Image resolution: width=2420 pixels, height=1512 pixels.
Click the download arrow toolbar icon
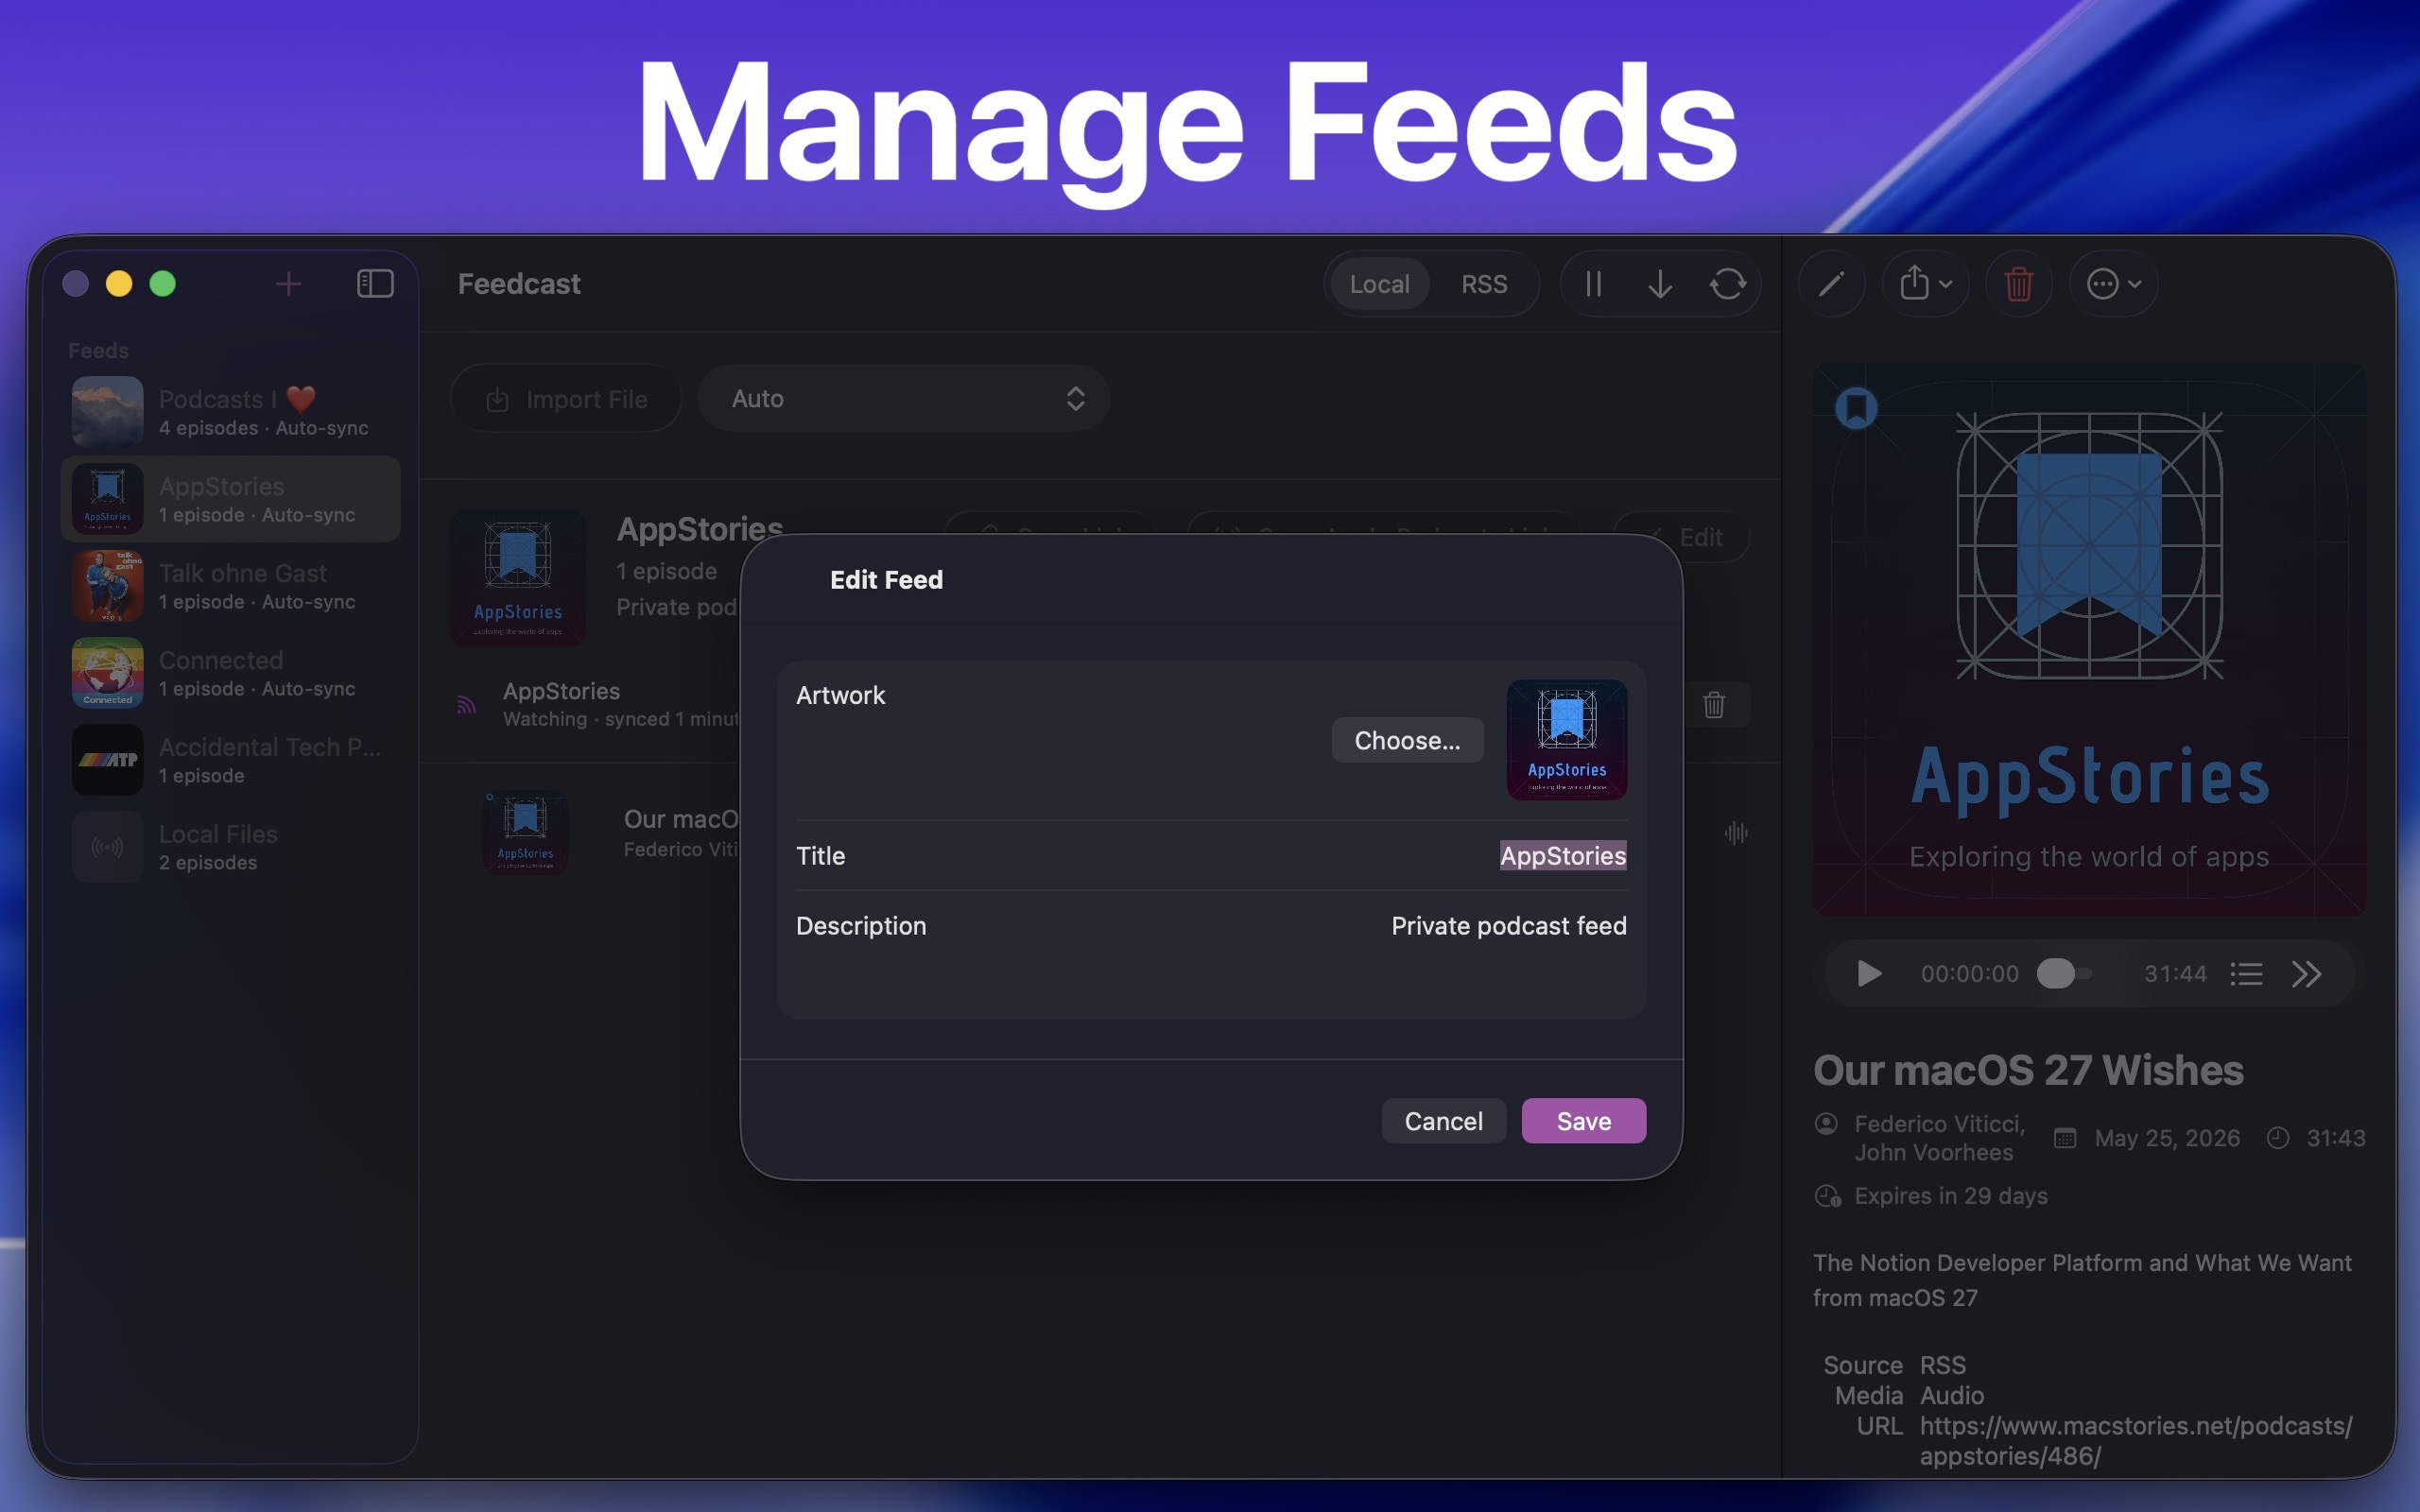(1660, 284)
